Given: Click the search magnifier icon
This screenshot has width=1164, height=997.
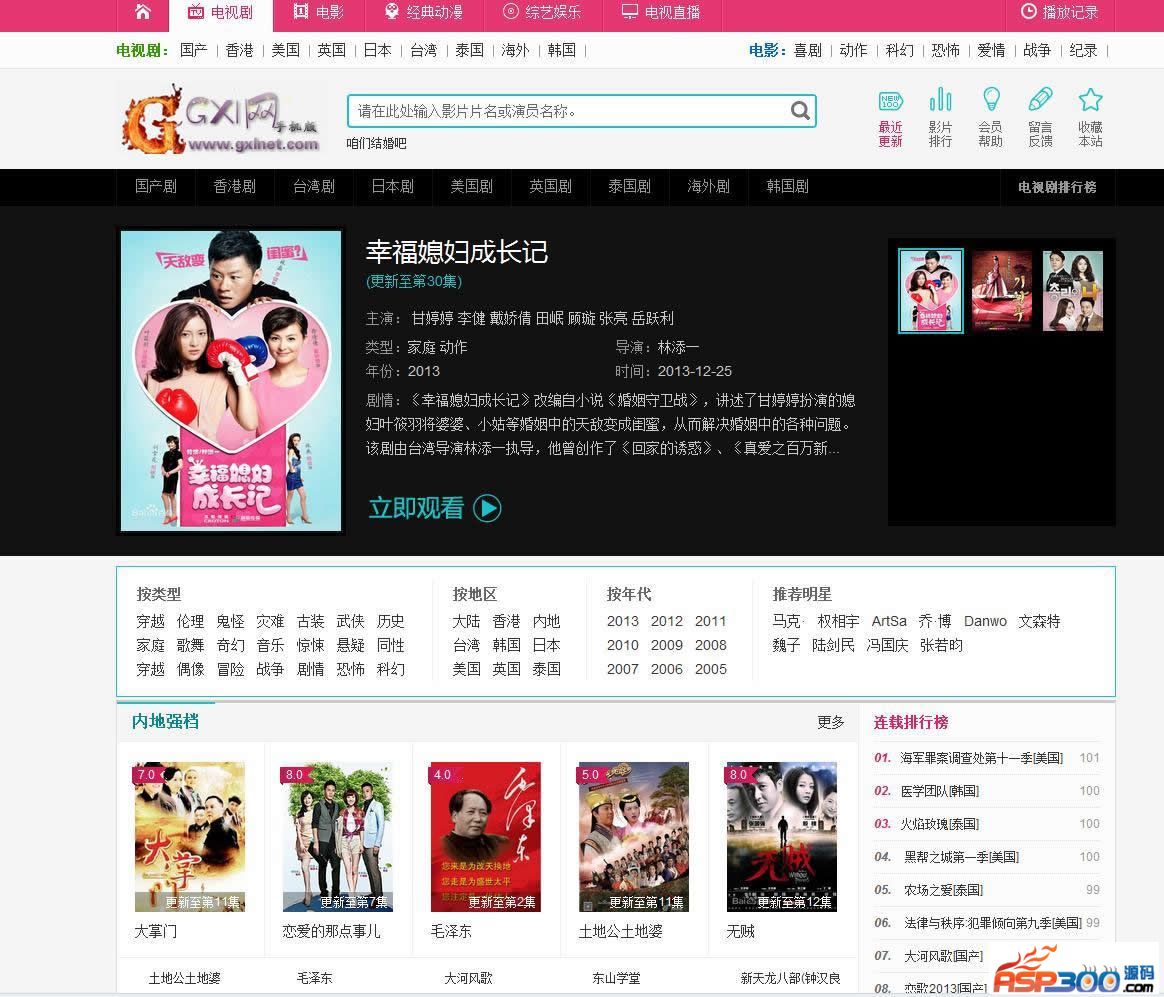Looking at the screenshot, I should point(800,111).
